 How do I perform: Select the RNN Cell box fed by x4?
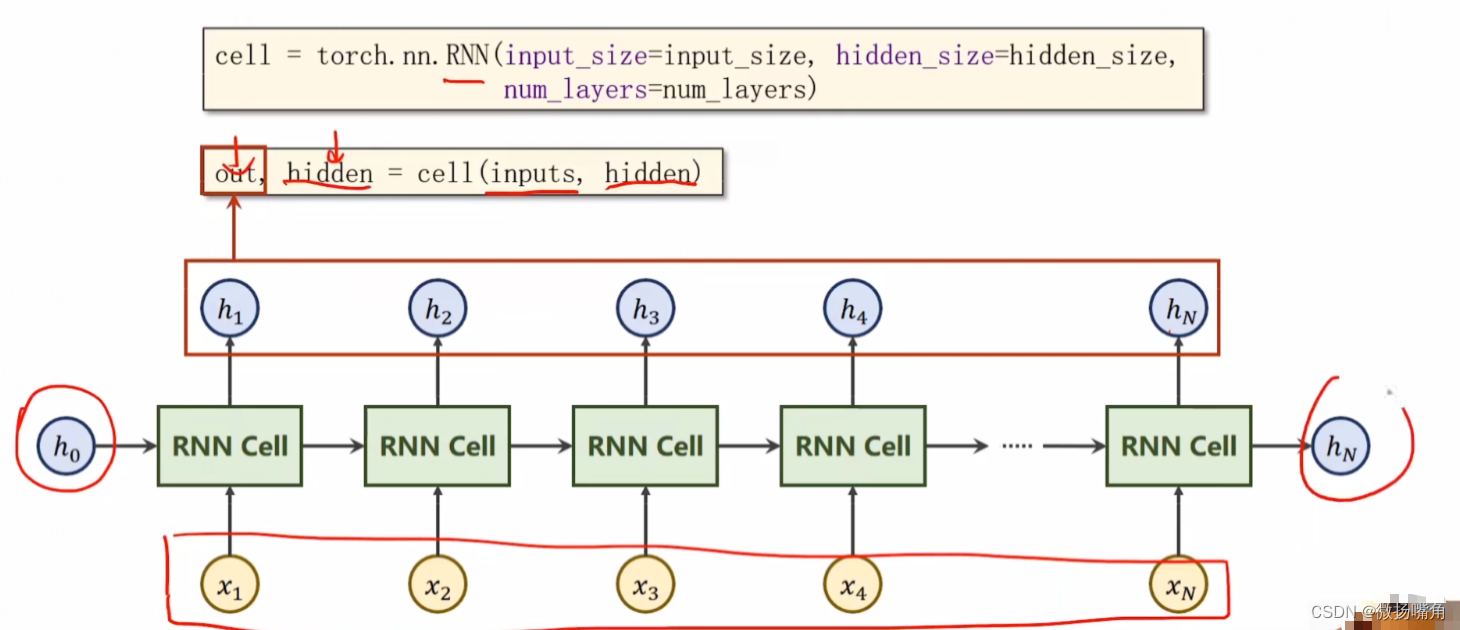[x=853, y=446]
